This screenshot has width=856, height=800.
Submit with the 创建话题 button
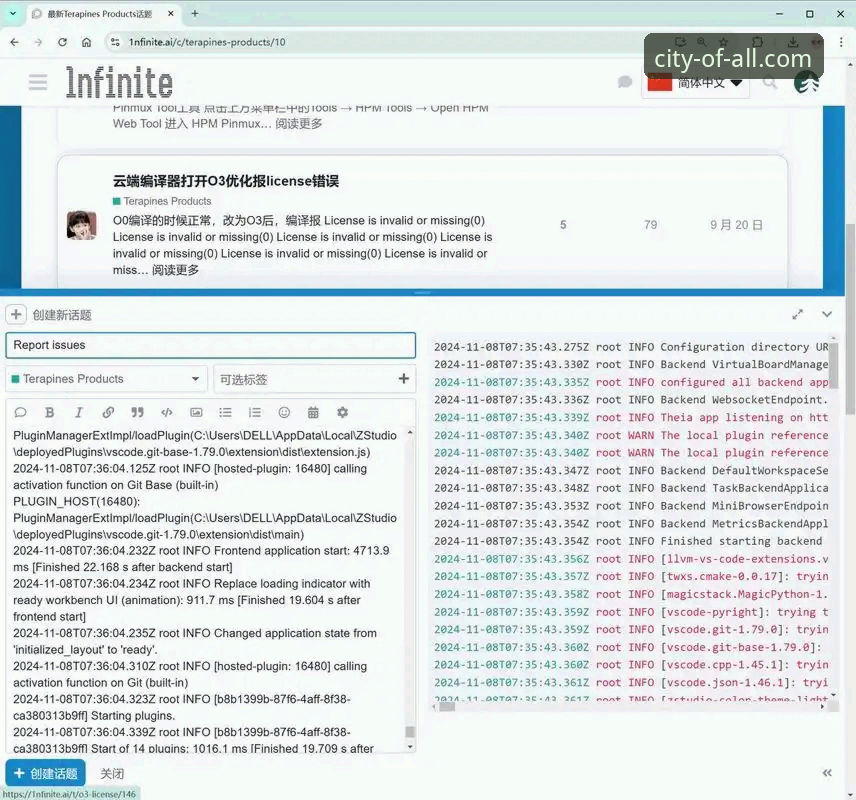pos(46,774)
